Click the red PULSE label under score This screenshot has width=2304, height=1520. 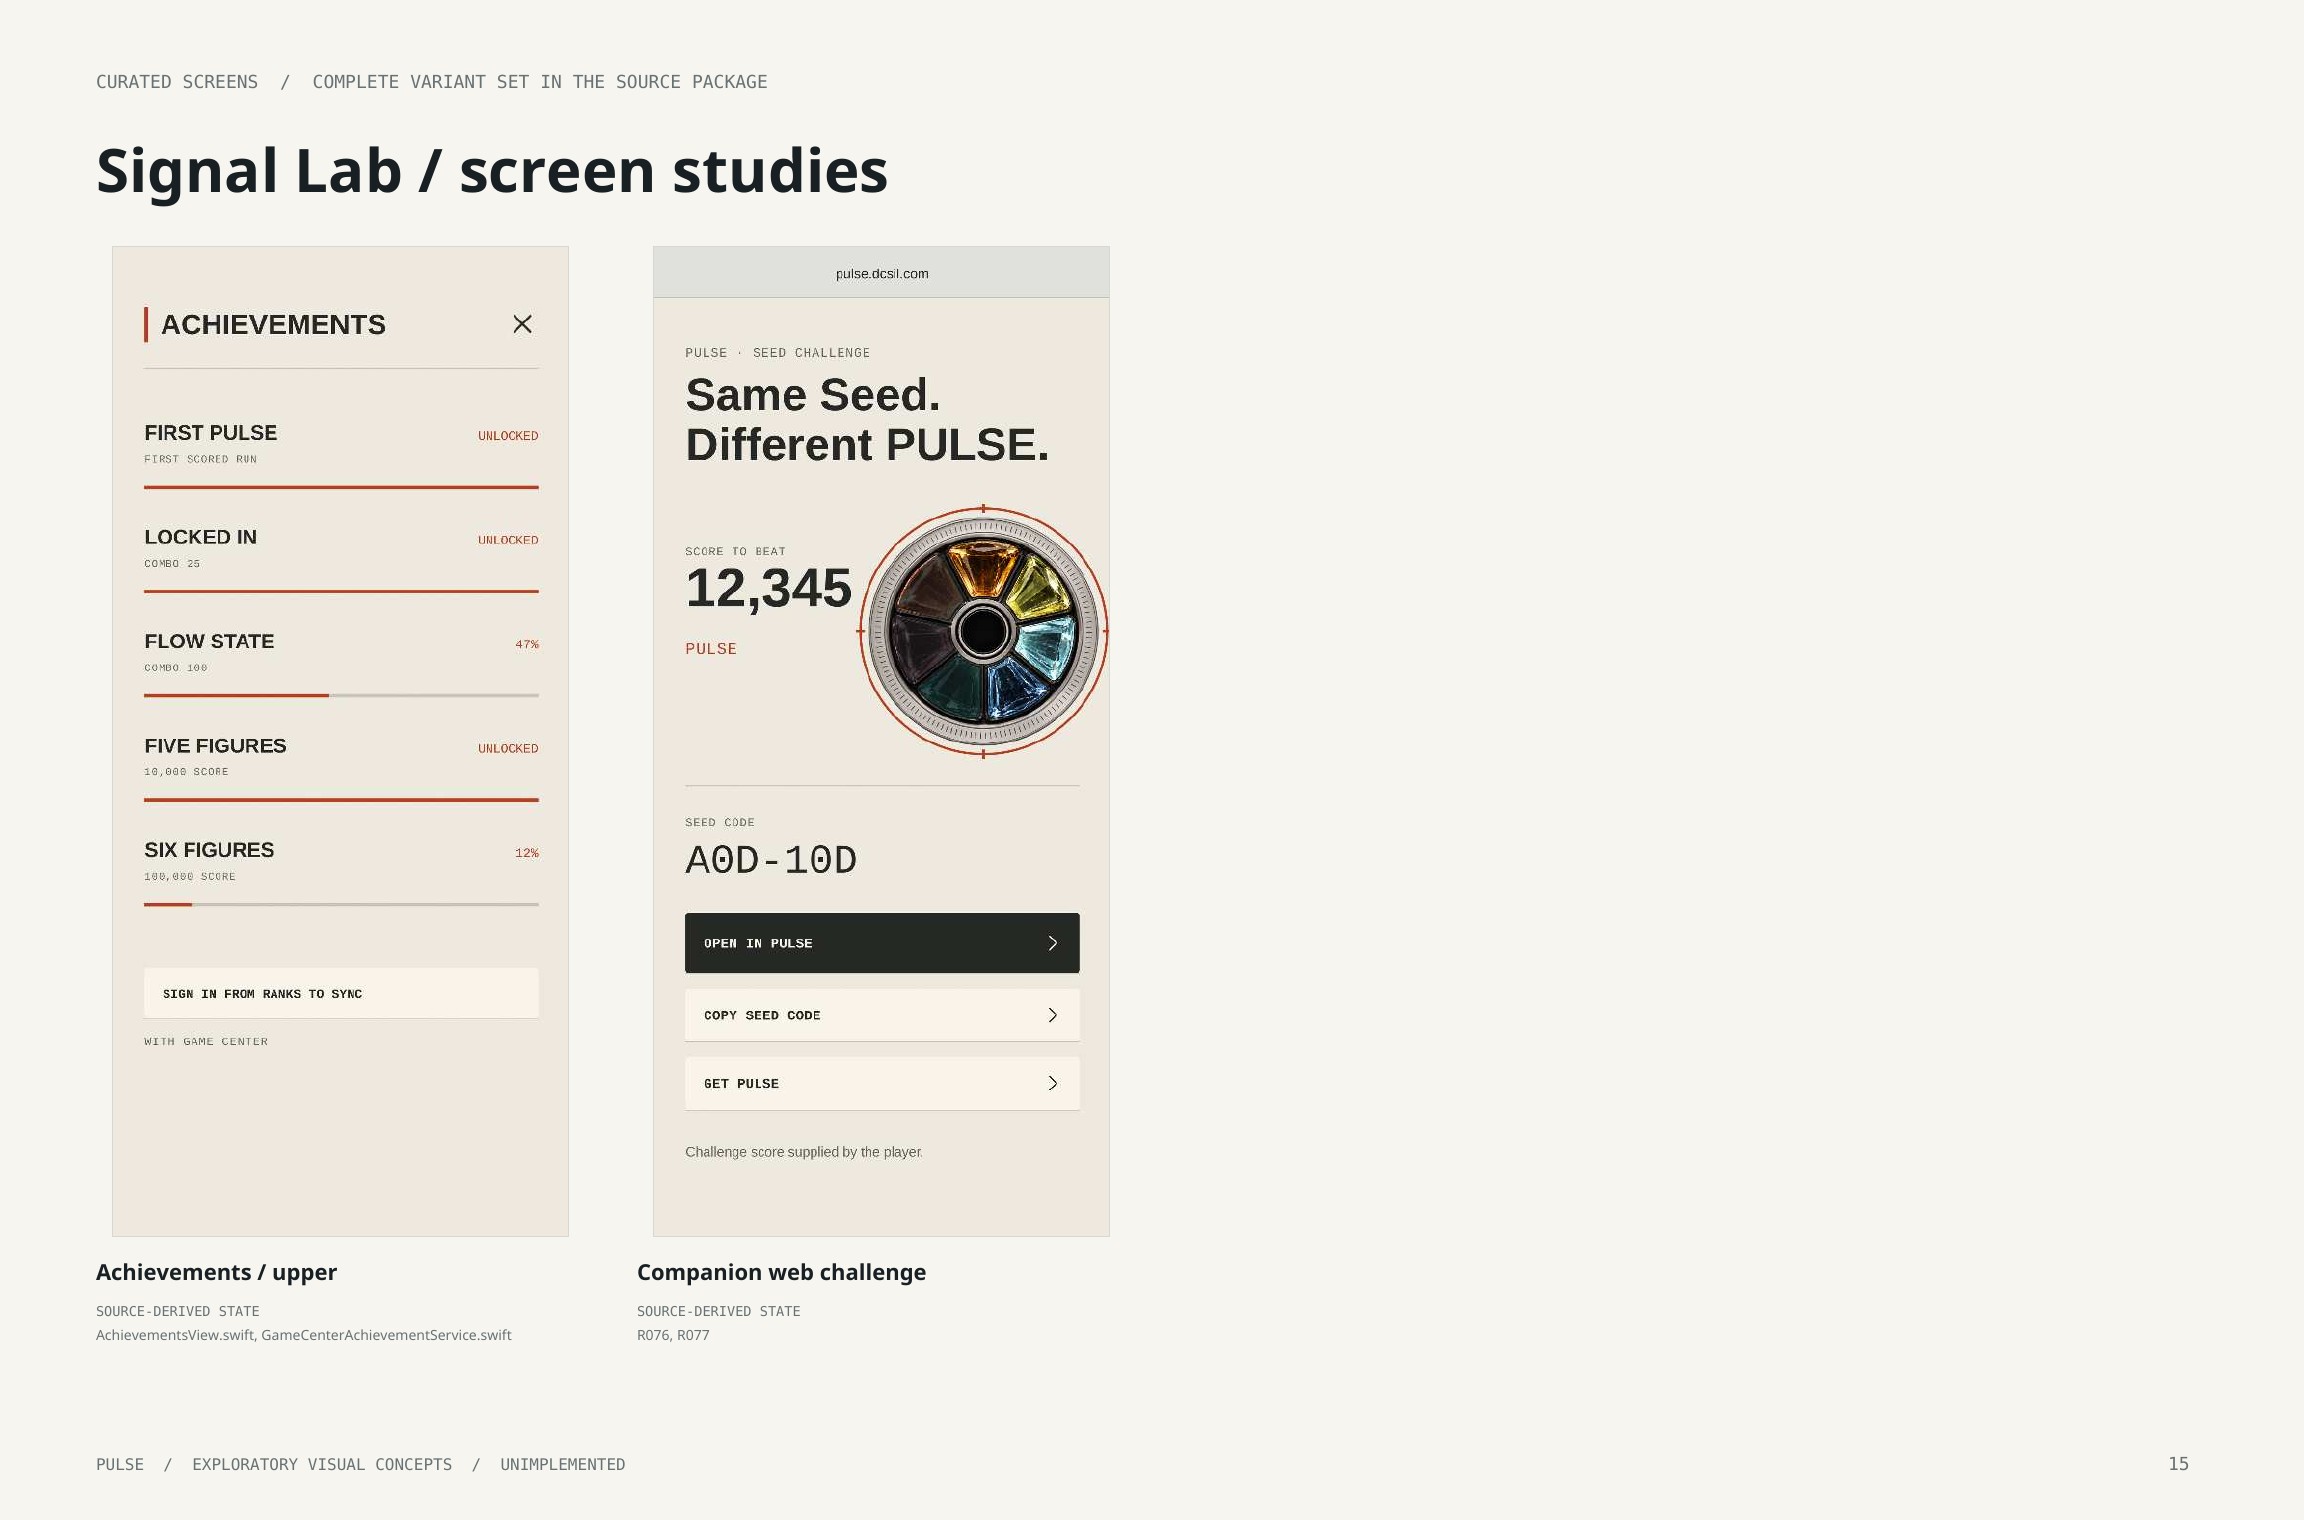(x=711, y=649)
